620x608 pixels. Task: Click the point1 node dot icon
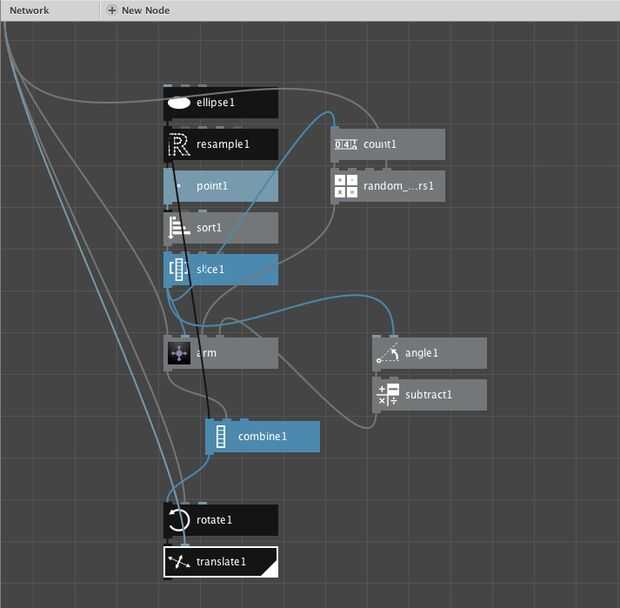click(179, 186)
